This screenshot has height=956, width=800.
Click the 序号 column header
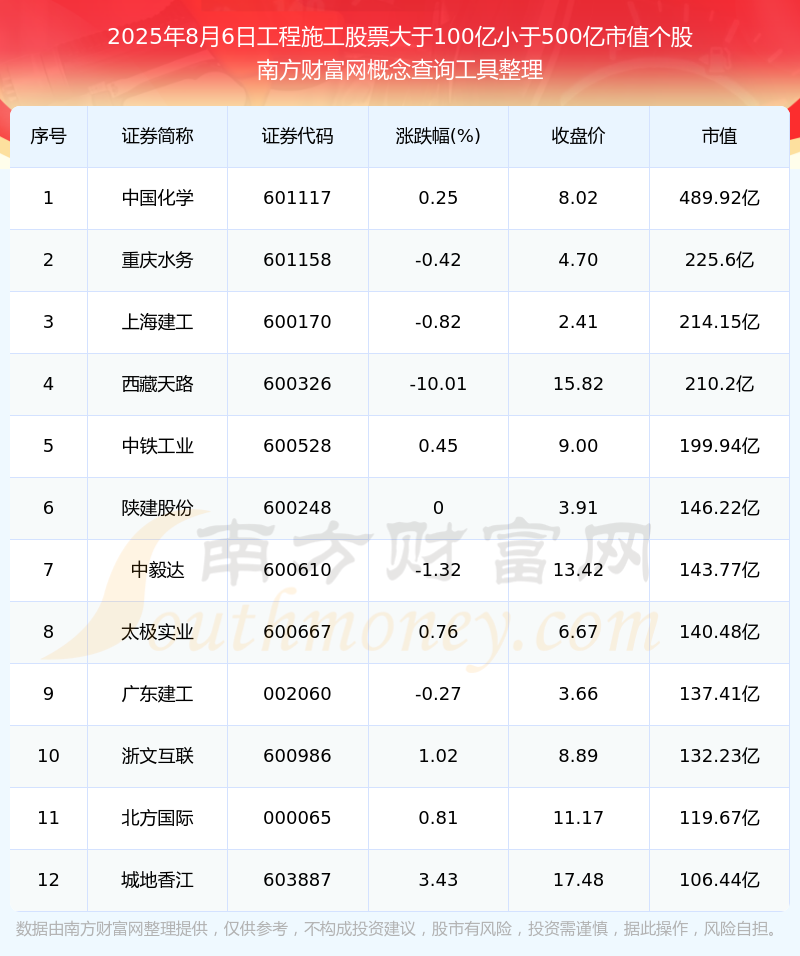(x=48, y=136)
